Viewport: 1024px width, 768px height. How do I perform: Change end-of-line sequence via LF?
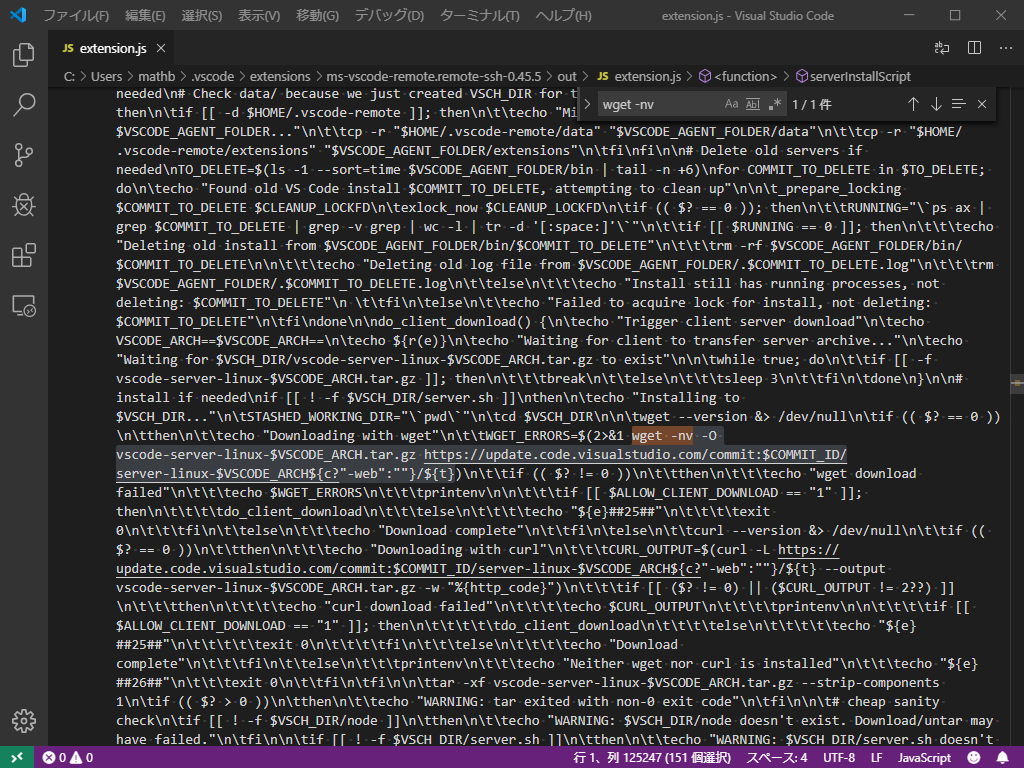coord(876,758)
